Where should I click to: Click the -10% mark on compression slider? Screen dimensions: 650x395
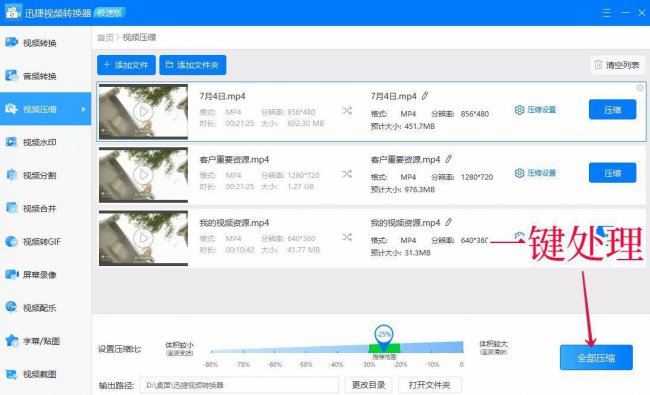[432, 364]
